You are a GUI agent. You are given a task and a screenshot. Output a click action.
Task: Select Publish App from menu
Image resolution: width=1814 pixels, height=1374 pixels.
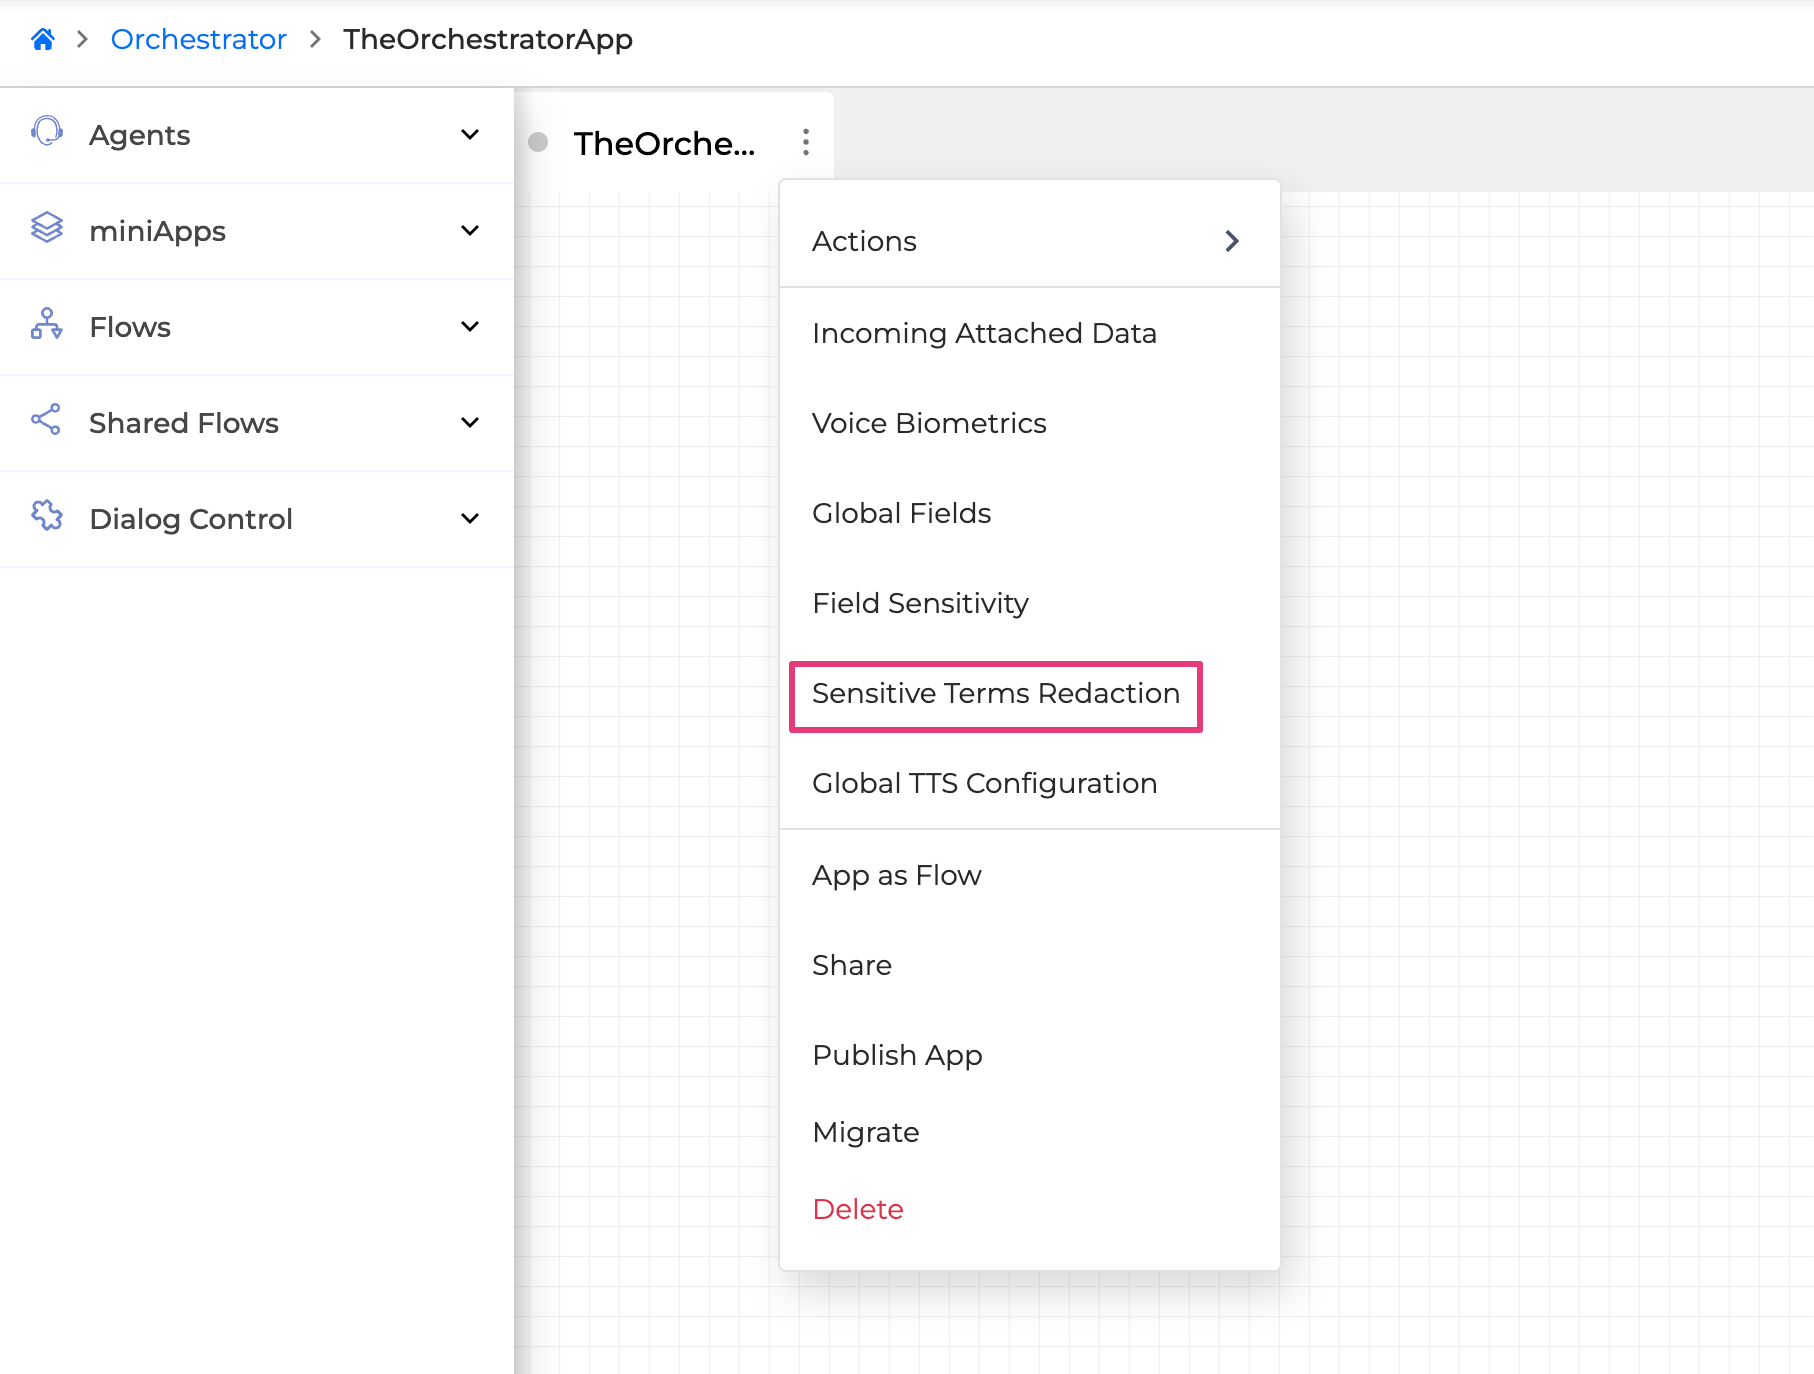897,1056
